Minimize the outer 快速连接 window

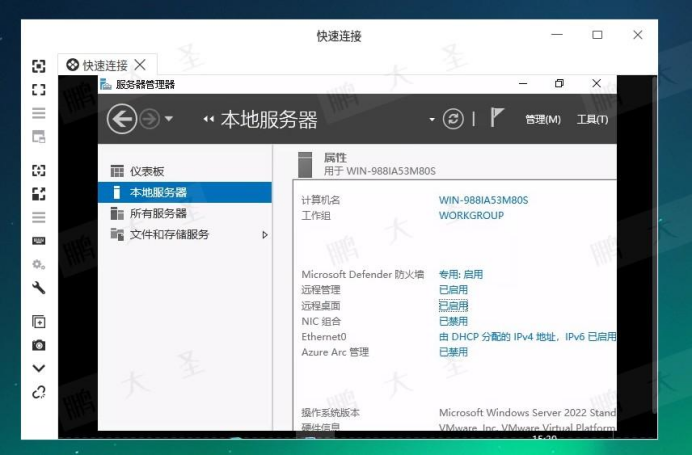[557, 34]
